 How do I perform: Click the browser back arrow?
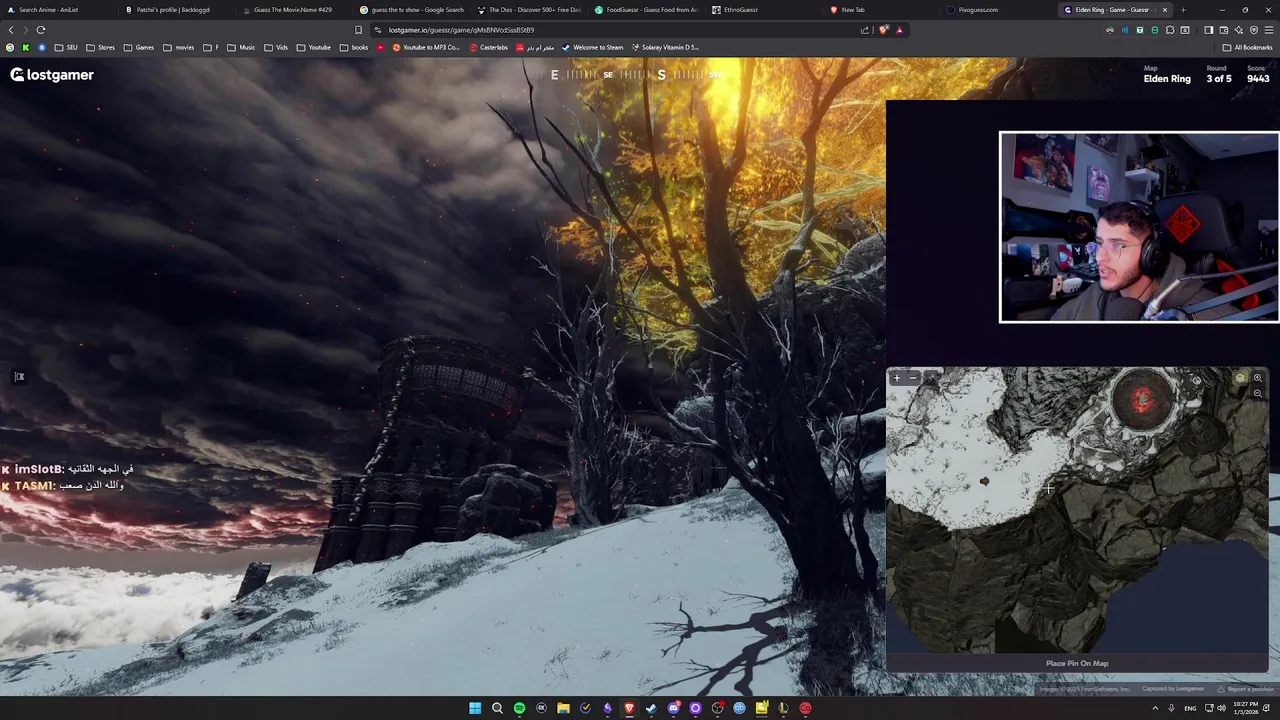click(11, 30)
